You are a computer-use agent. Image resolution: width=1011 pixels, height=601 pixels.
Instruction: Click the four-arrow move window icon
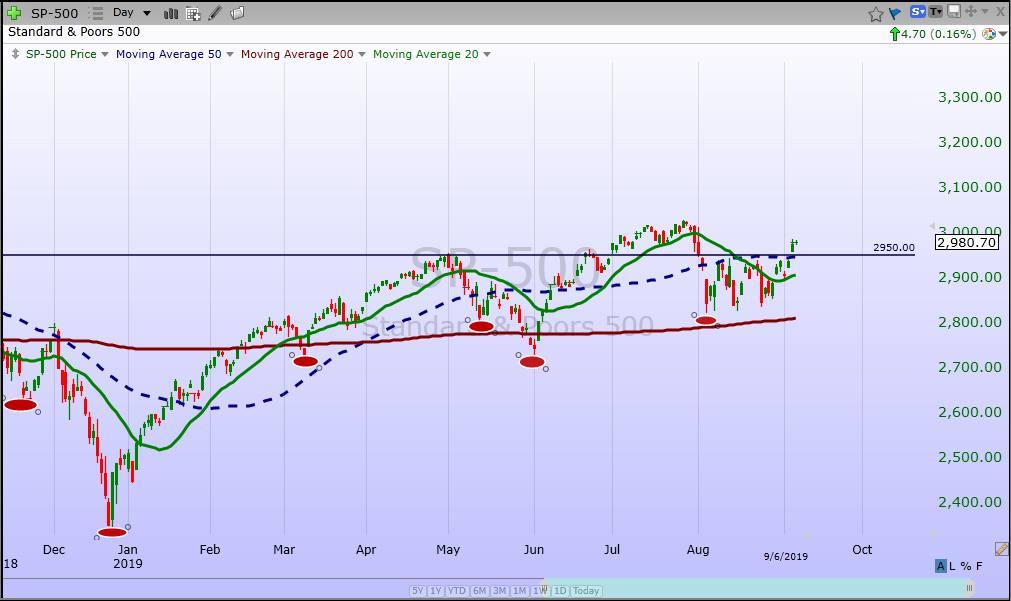970,12
